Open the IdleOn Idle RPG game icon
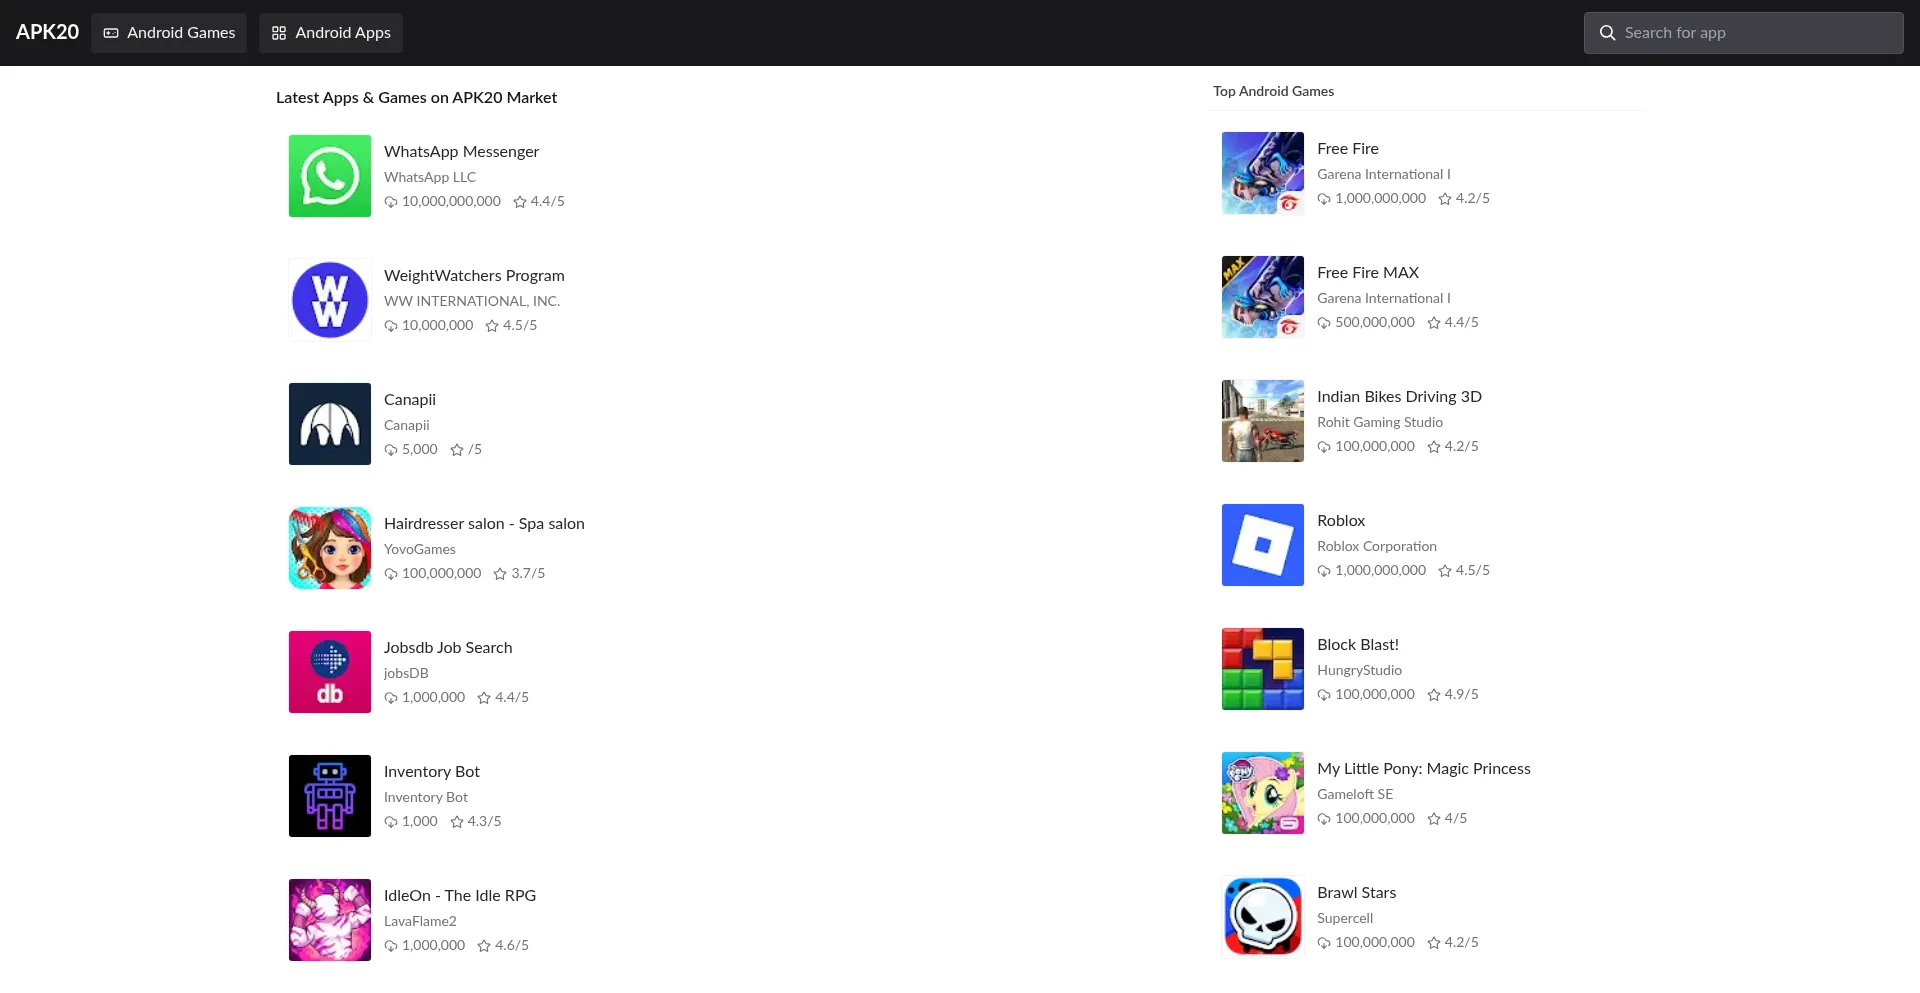 pos(329,920)
